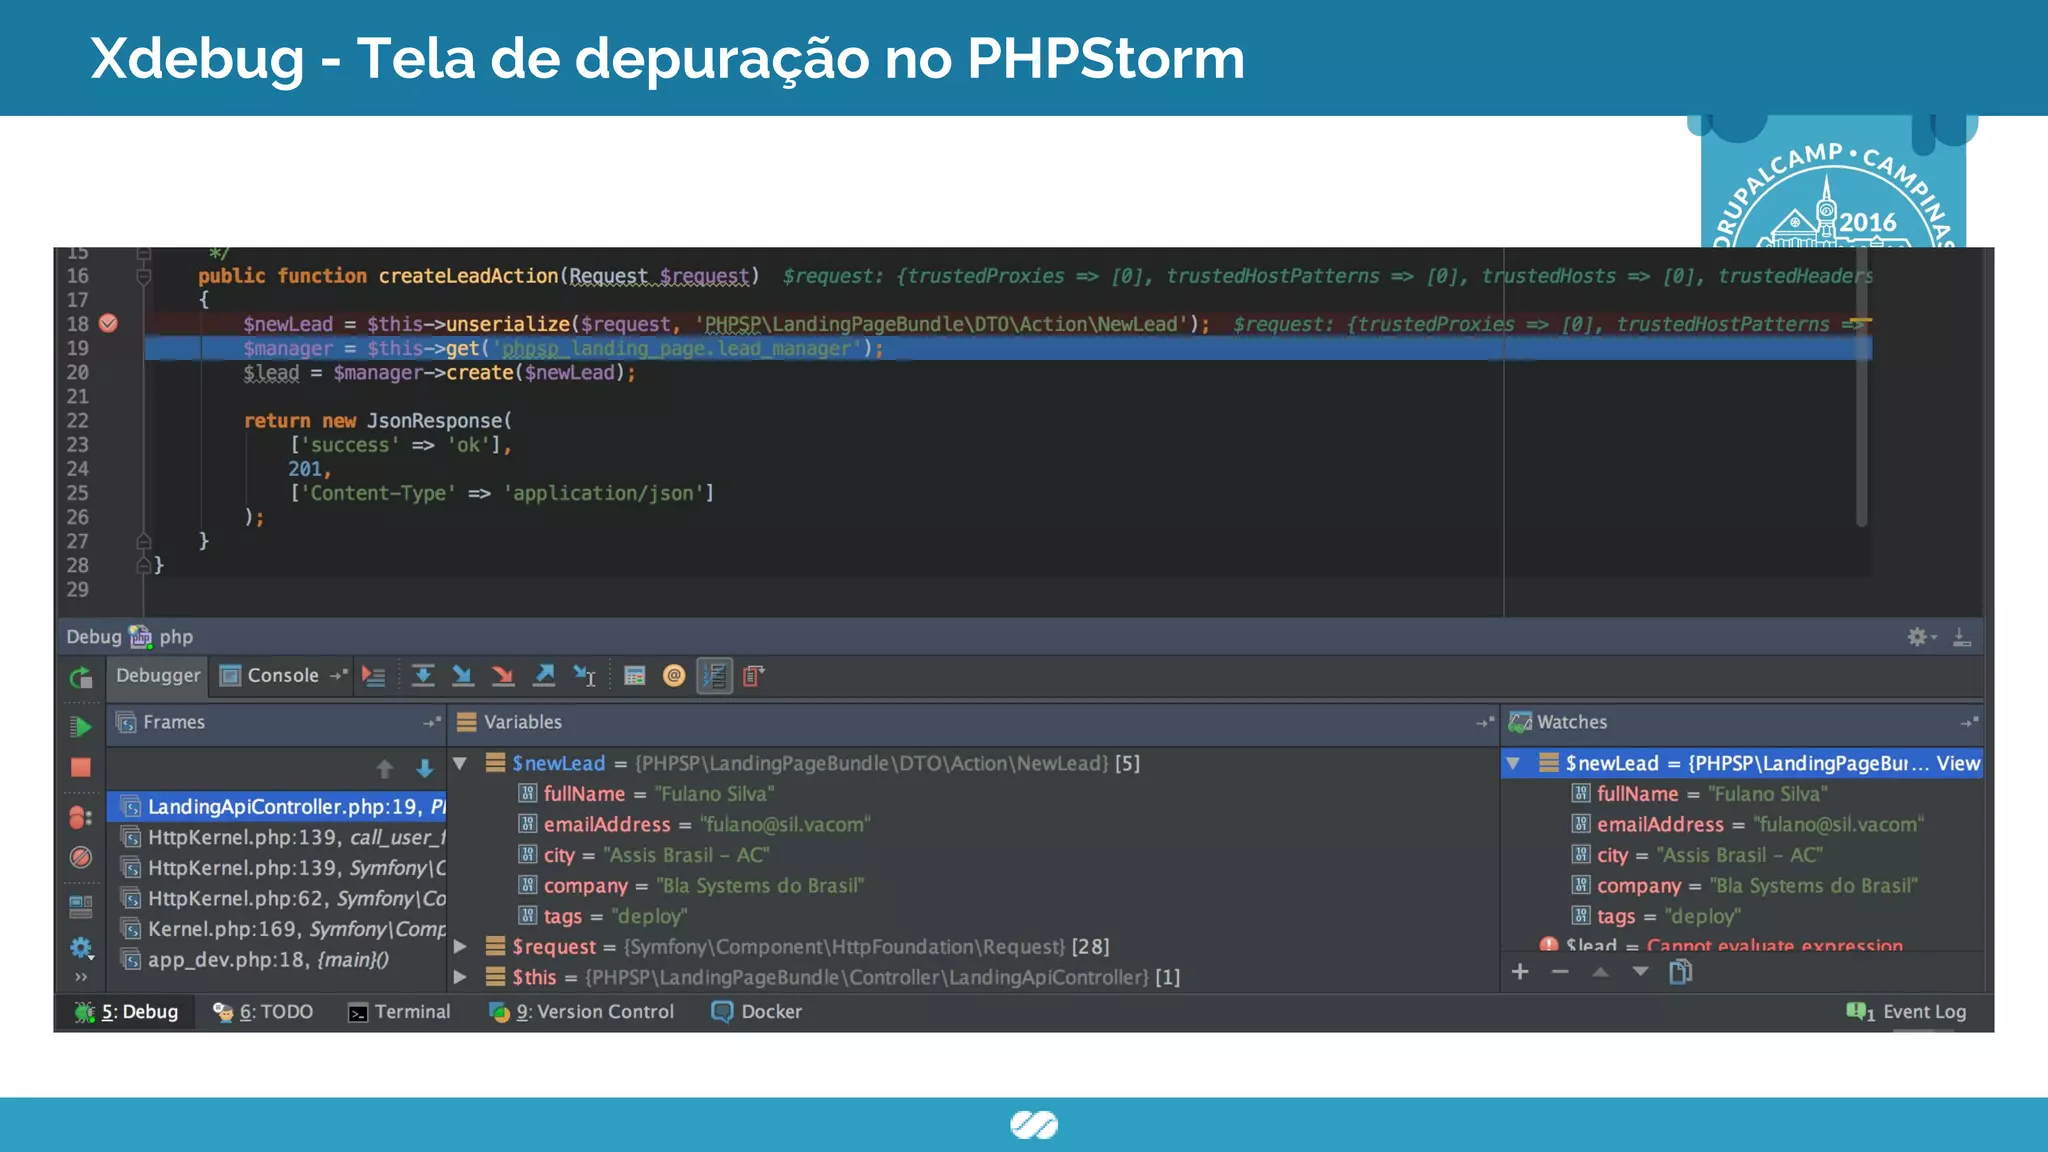The height and width of the screenshot is (1152, 2048).
Task: Collapse the $newLead node in Variables
Action: 460,763
